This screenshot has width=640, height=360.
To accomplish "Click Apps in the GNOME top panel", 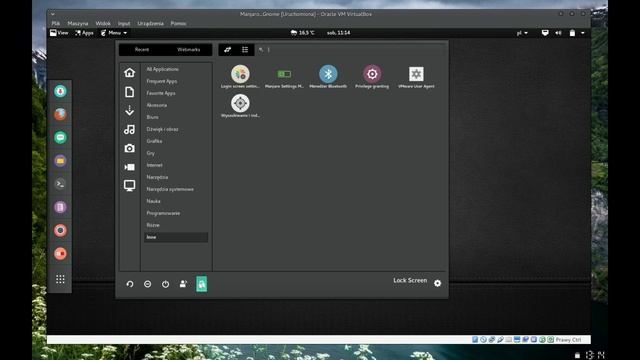I will pos(84,33).
